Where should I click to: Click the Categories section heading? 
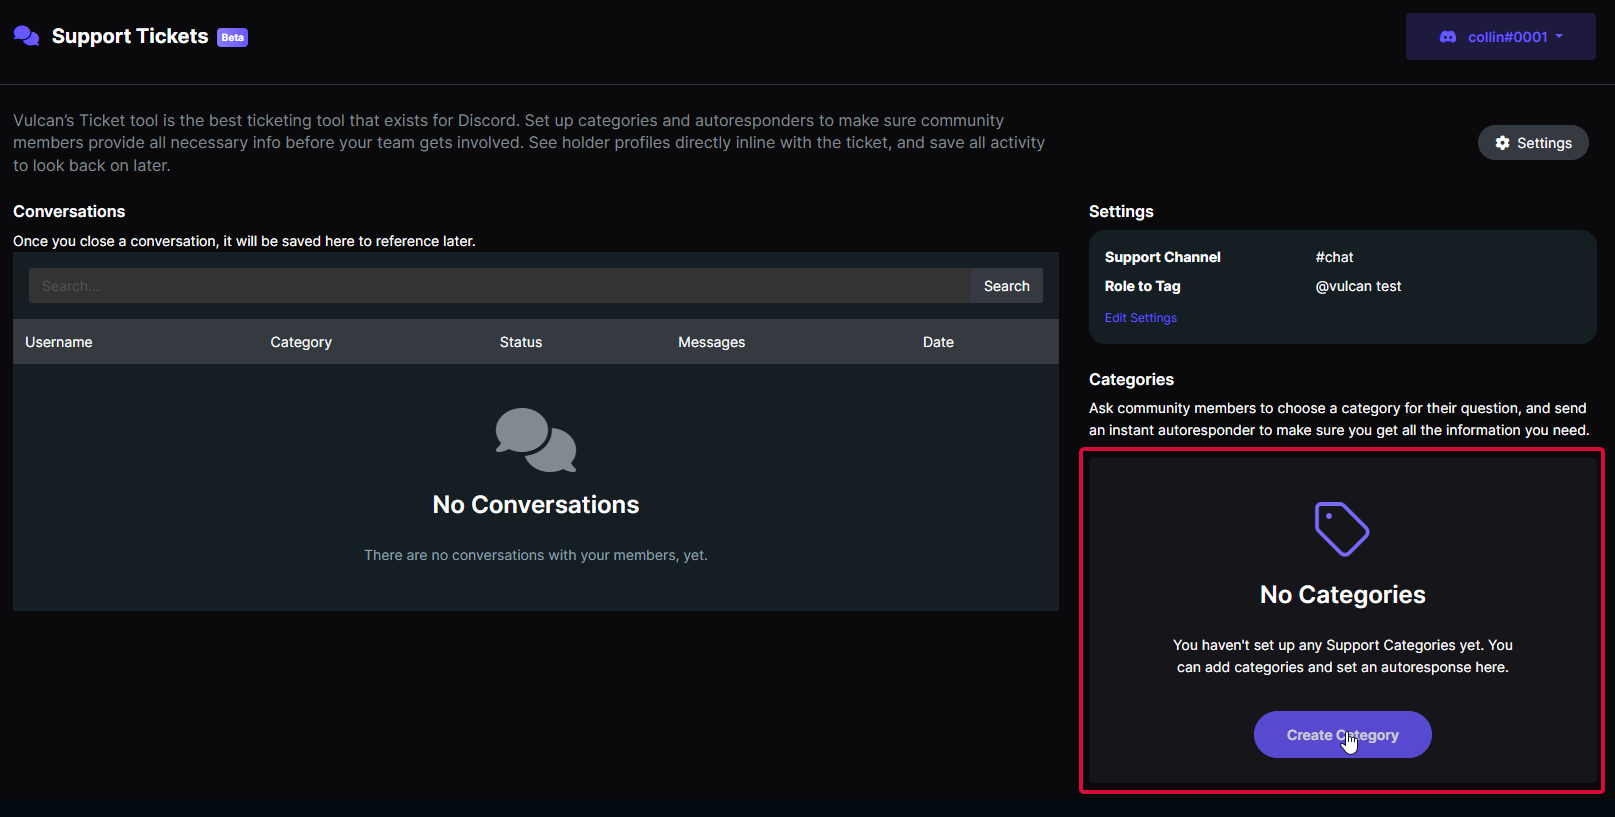pos(1131,379)
